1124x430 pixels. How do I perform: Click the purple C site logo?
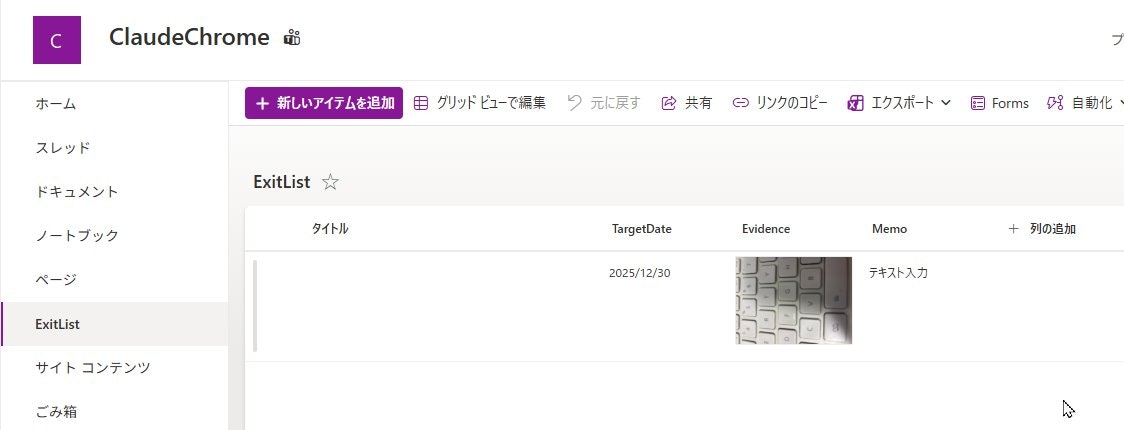[57, 40]
